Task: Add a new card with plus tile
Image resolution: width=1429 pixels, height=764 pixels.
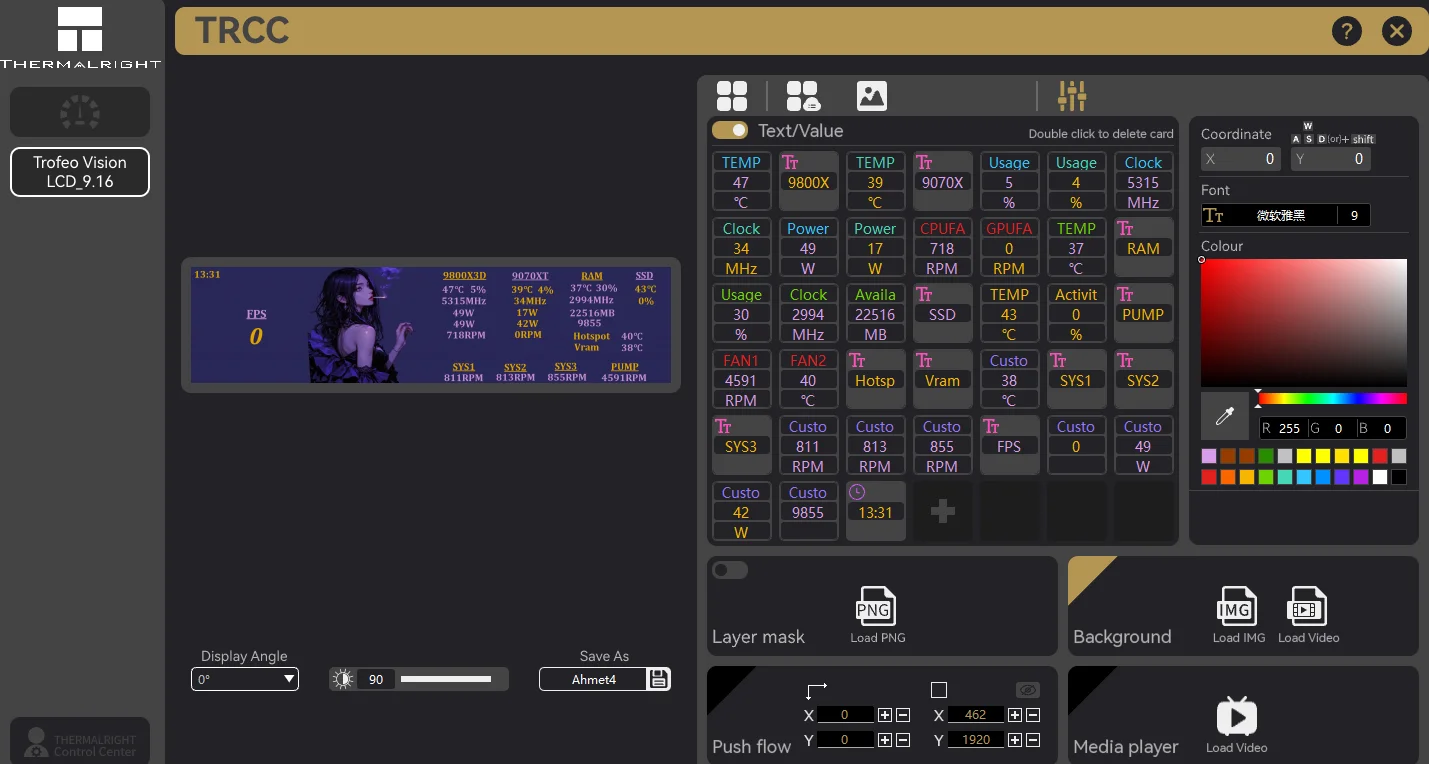Action: [x=942, y=511]
